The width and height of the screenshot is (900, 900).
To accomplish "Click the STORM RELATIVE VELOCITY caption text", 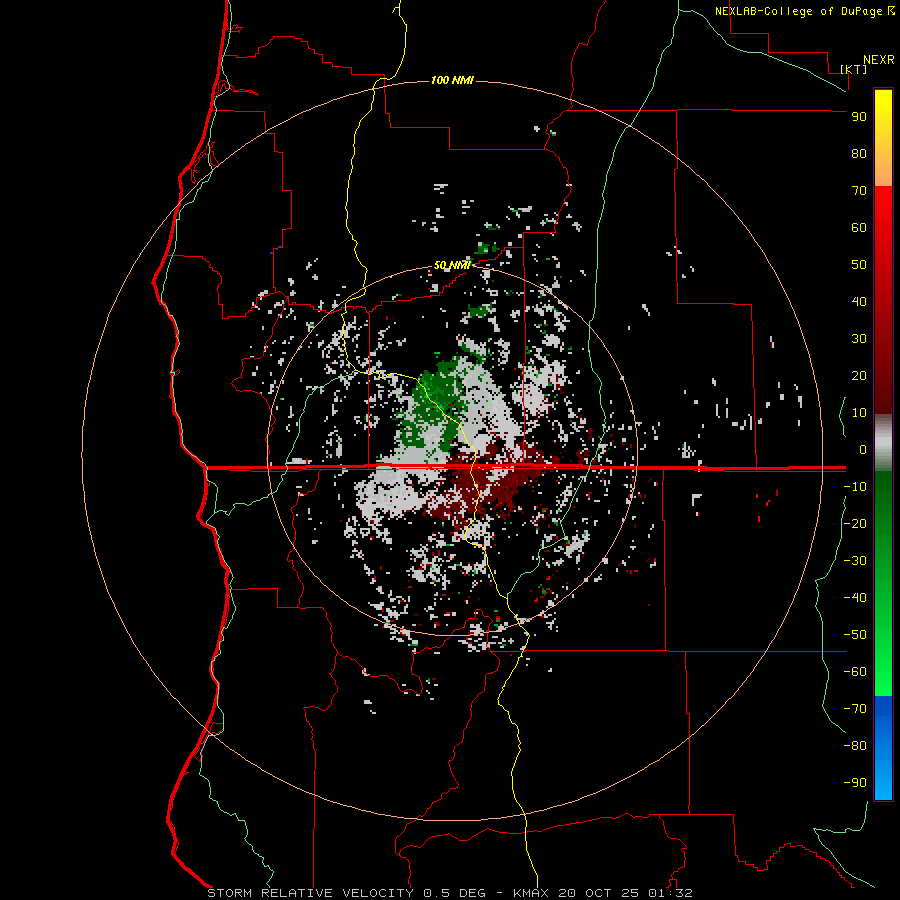I will click(310, 893).
